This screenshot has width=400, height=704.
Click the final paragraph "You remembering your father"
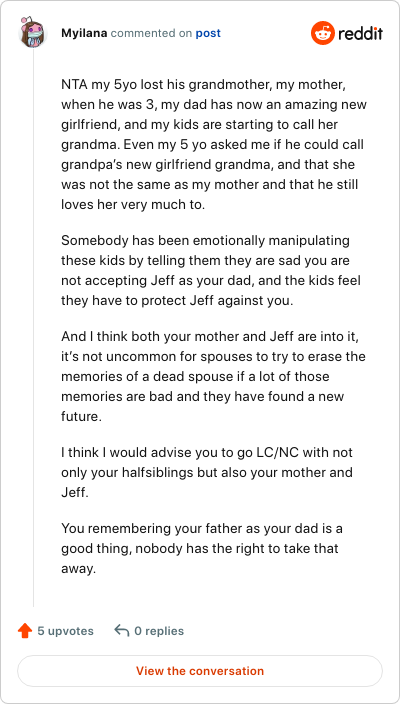point(202,548)
